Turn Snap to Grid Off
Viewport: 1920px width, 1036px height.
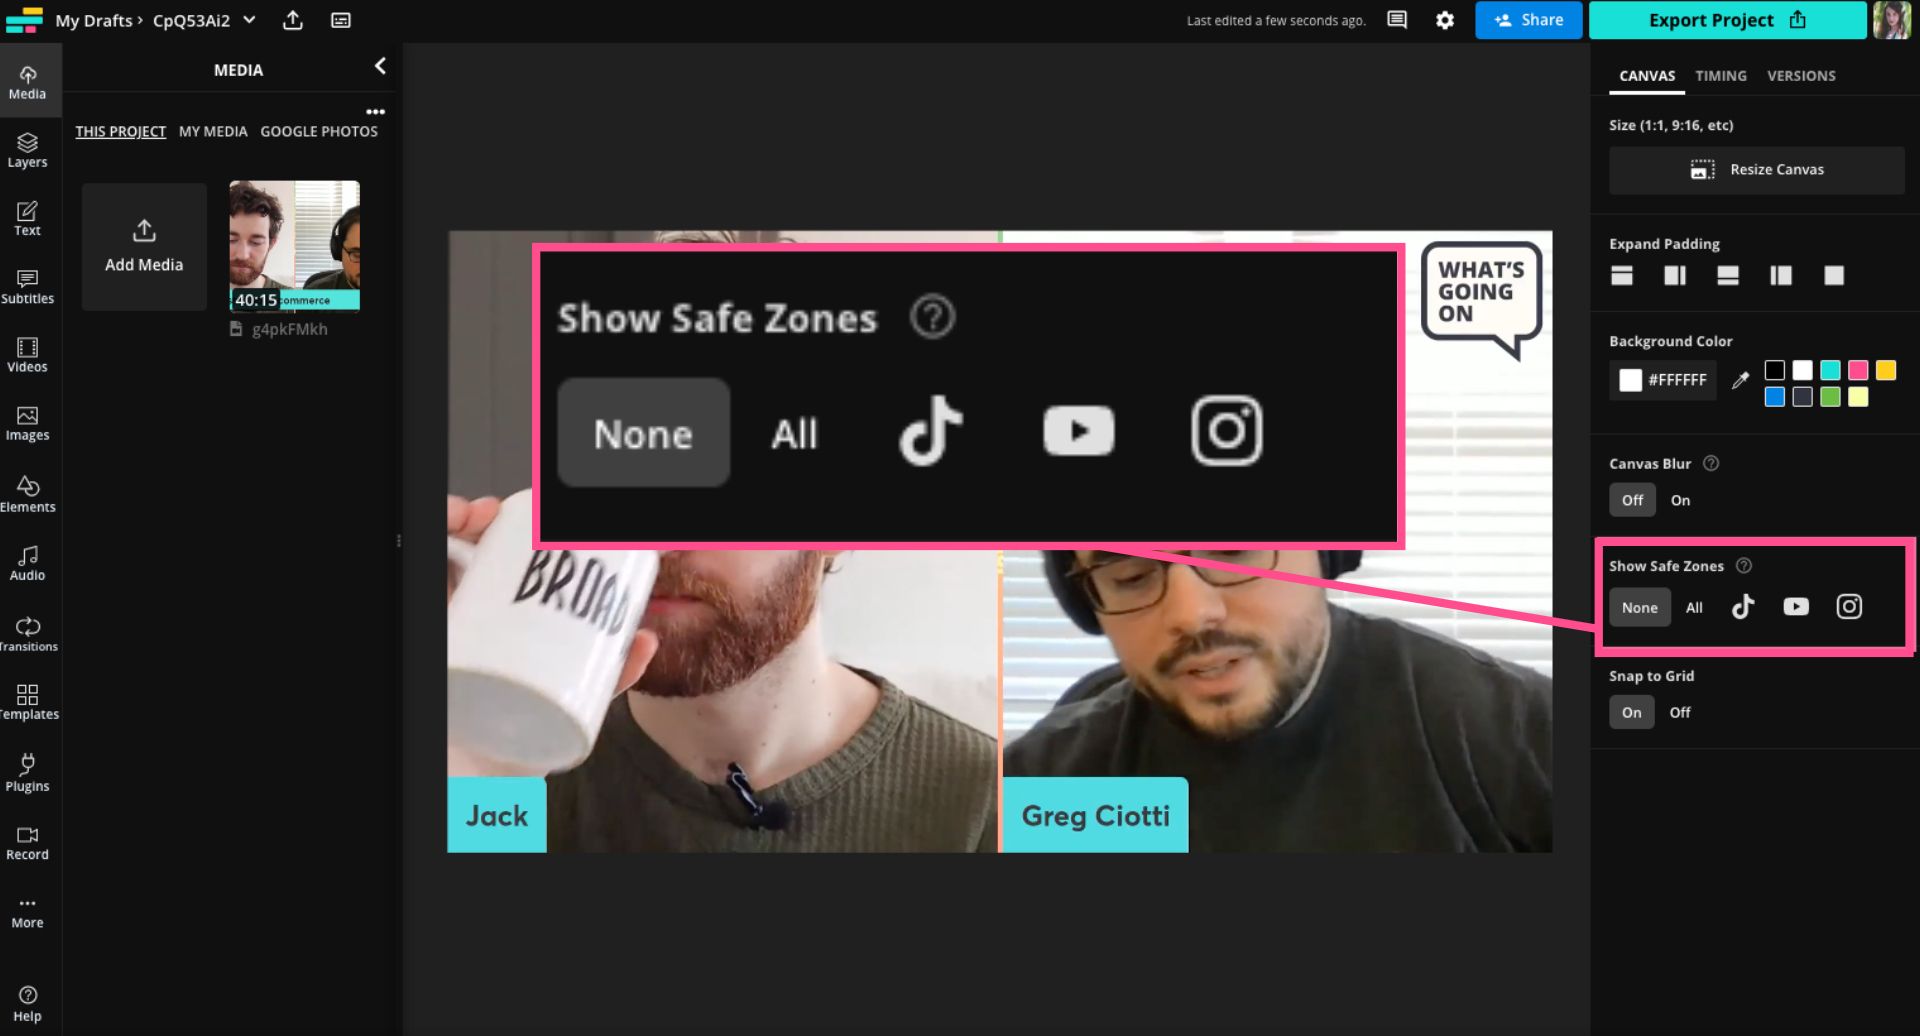click(1680, 713)
